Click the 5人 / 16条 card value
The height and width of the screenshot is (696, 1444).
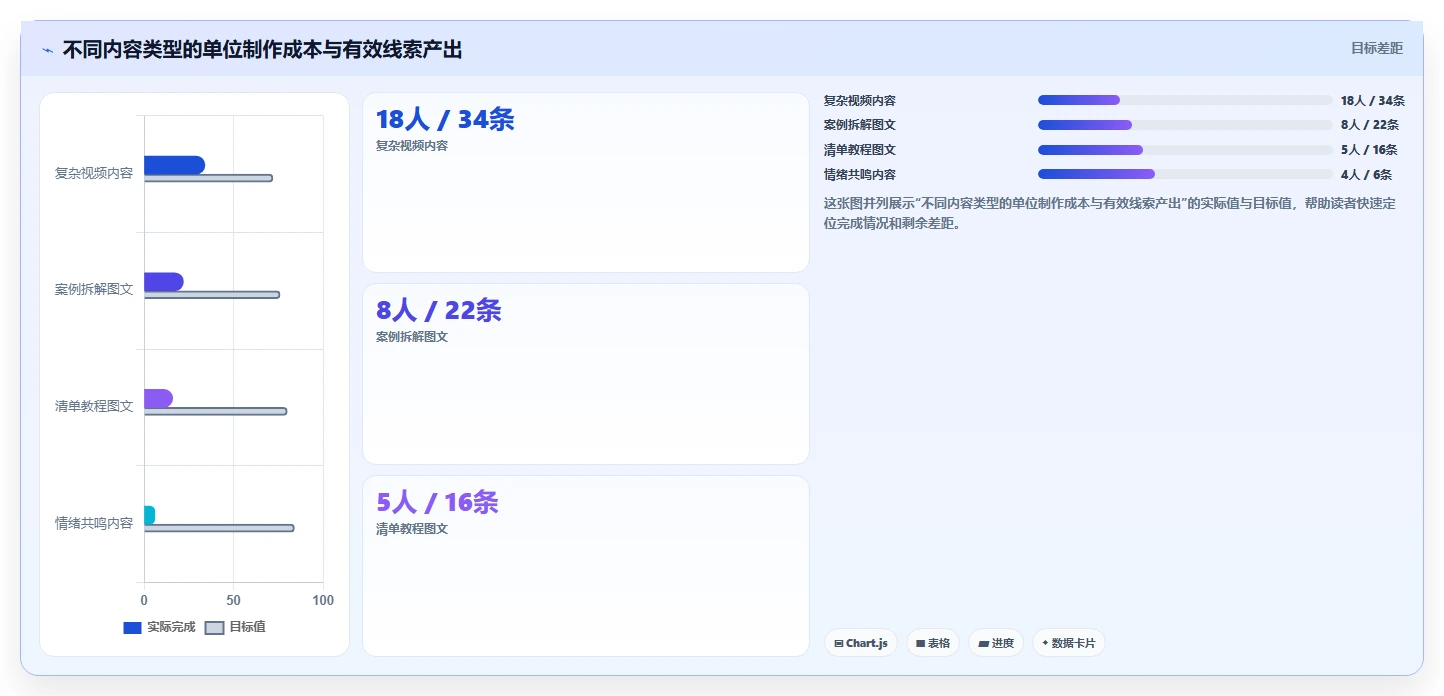pyautogui.click(x=437, y=502)
